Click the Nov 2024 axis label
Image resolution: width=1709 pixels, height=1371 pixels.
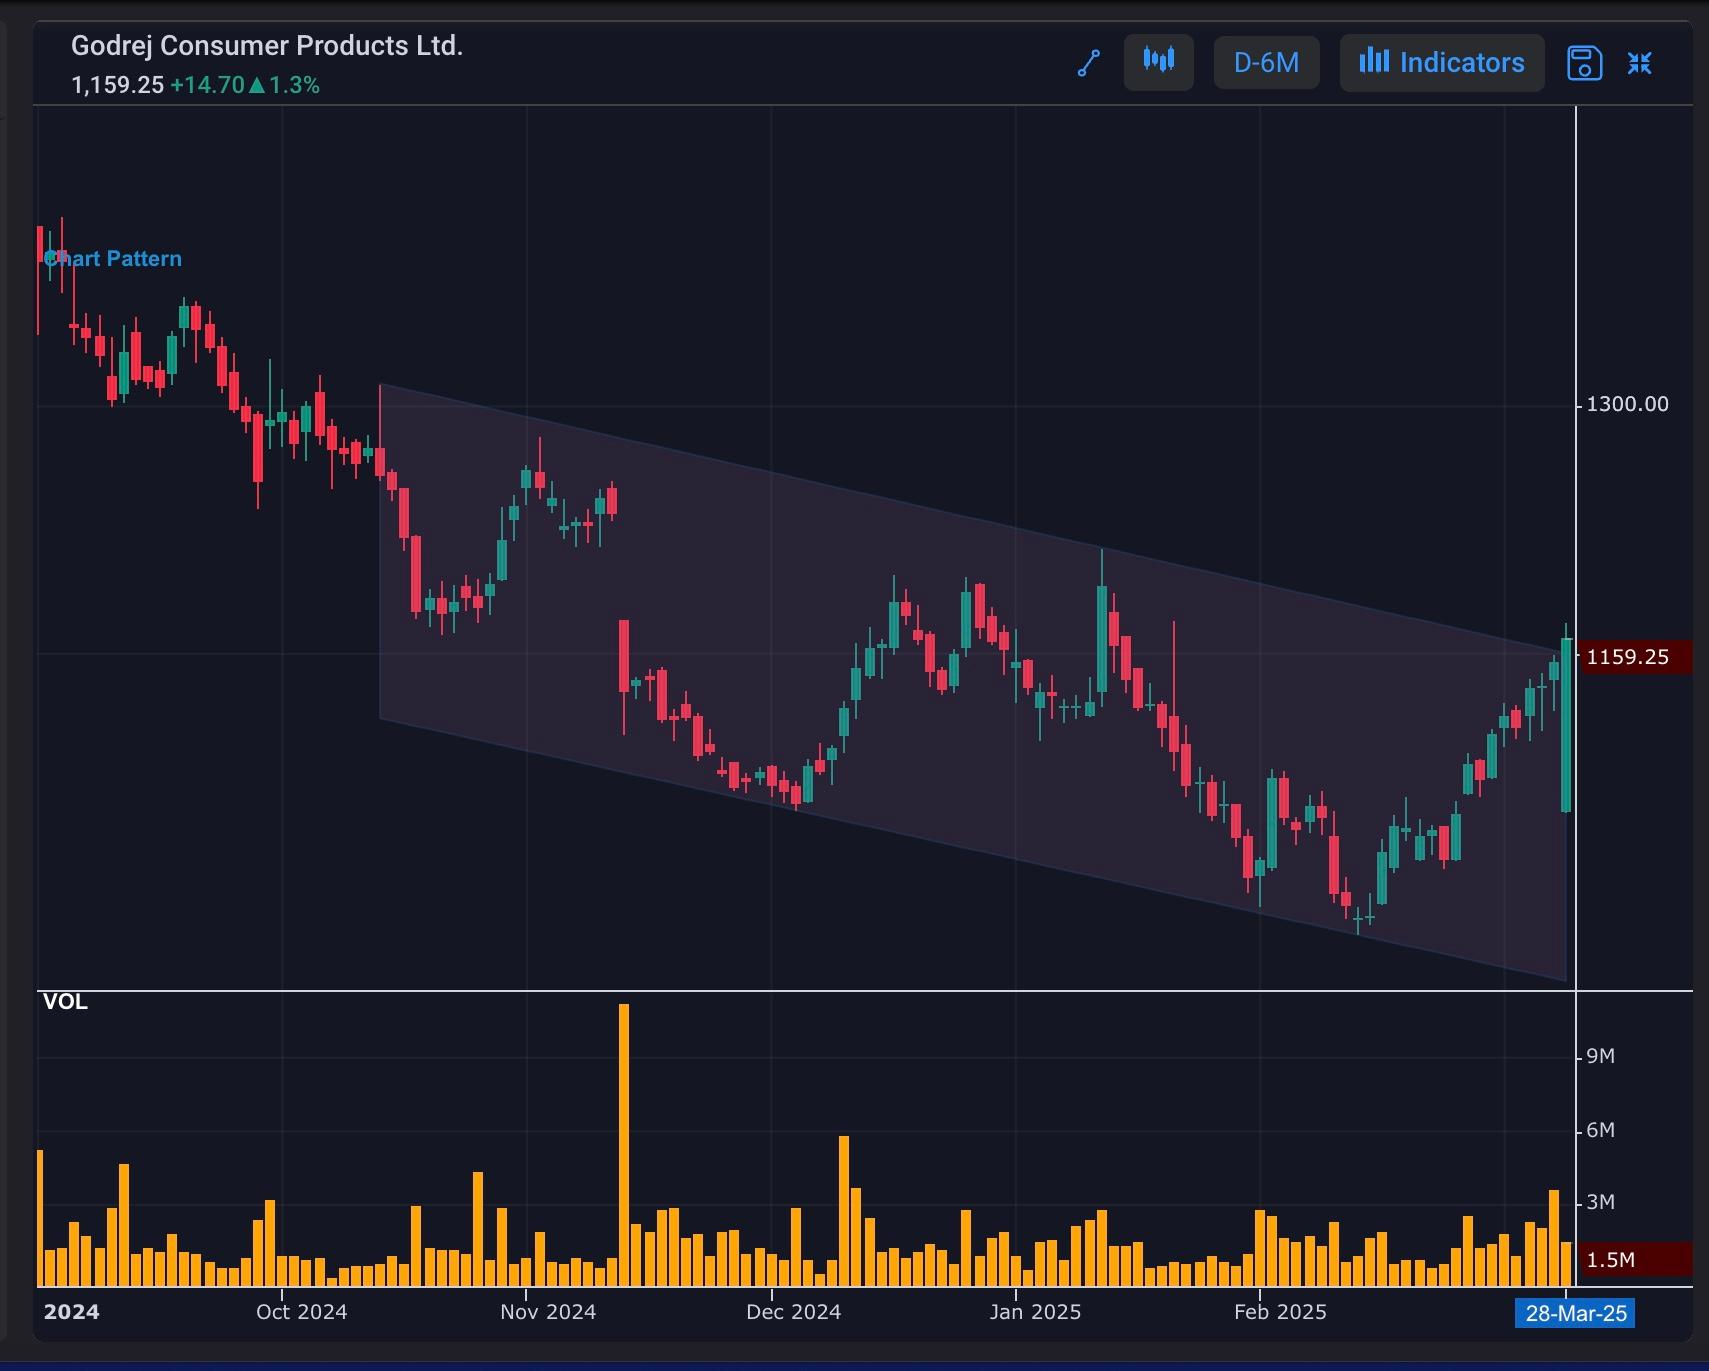548,1312
